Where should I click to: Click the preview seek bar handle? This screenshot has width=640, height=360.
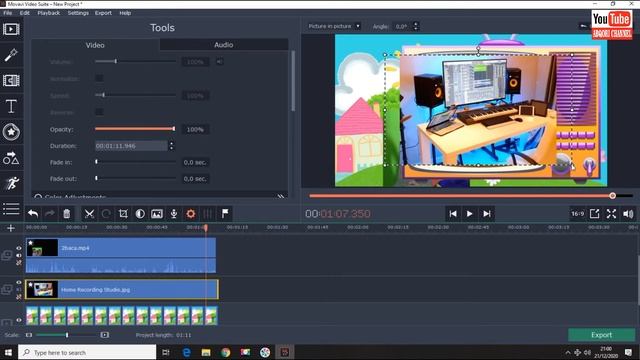[x=612, y=196]
